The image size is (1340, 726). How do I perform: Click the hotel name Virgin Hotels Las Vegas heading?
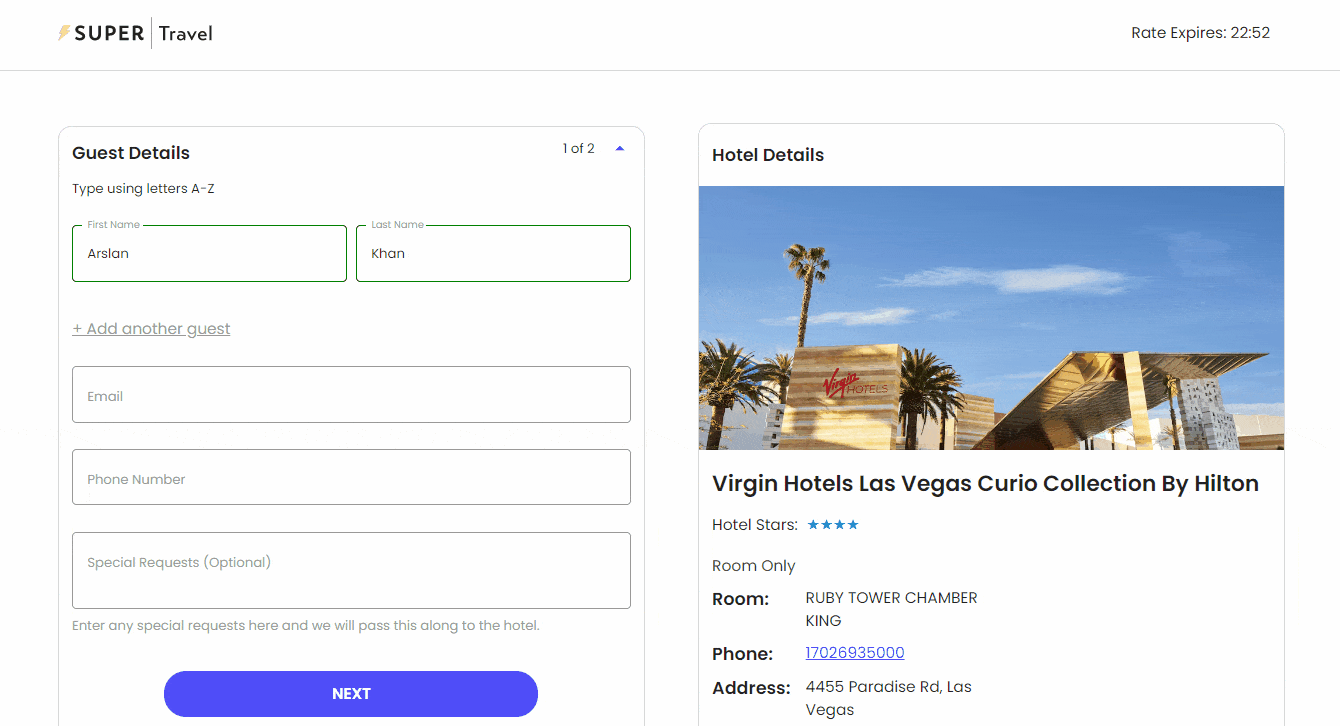pos(985,484)
